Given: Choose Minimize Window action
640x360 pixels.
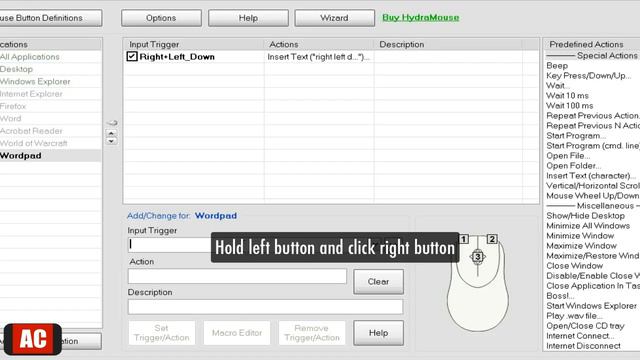Looking at the screenshot, I should point(580,236).
